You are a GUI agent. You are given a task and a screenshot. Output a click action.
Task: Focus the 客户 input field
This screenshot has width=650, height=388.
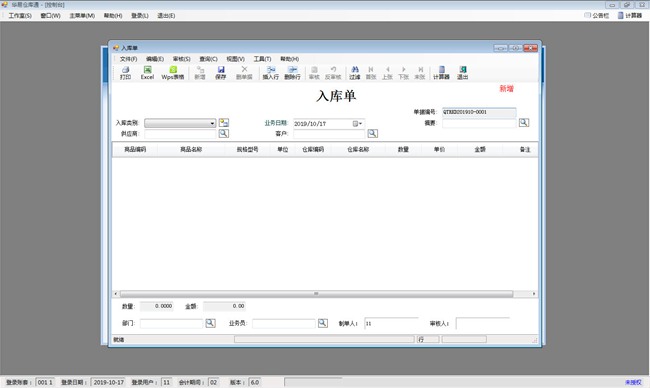(x=329, y=133)
